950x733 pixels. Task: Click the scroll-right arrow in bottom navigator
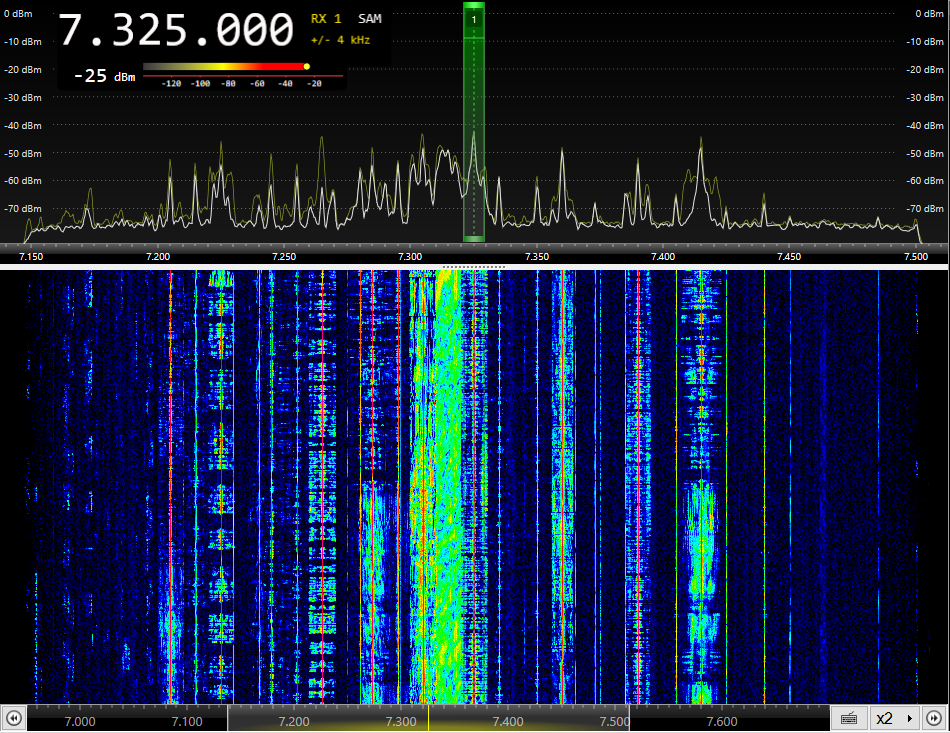pyautogui.click(x=933, y=718)
